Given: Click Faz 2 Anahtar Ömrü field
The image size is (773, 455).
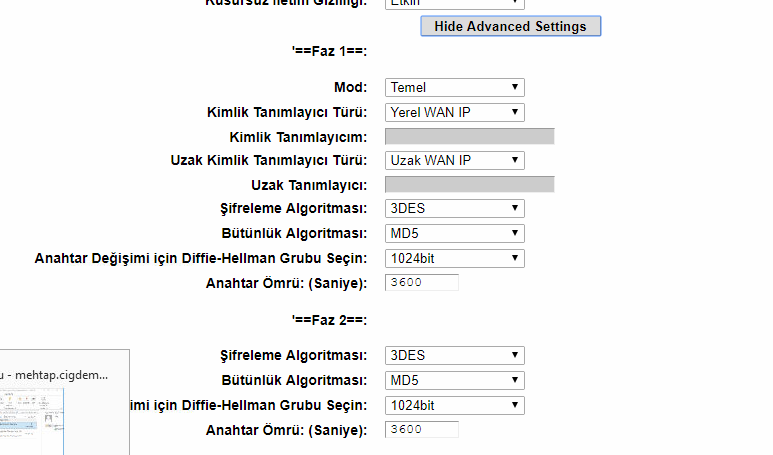Looking at the screenshot, I should [421, 430].
